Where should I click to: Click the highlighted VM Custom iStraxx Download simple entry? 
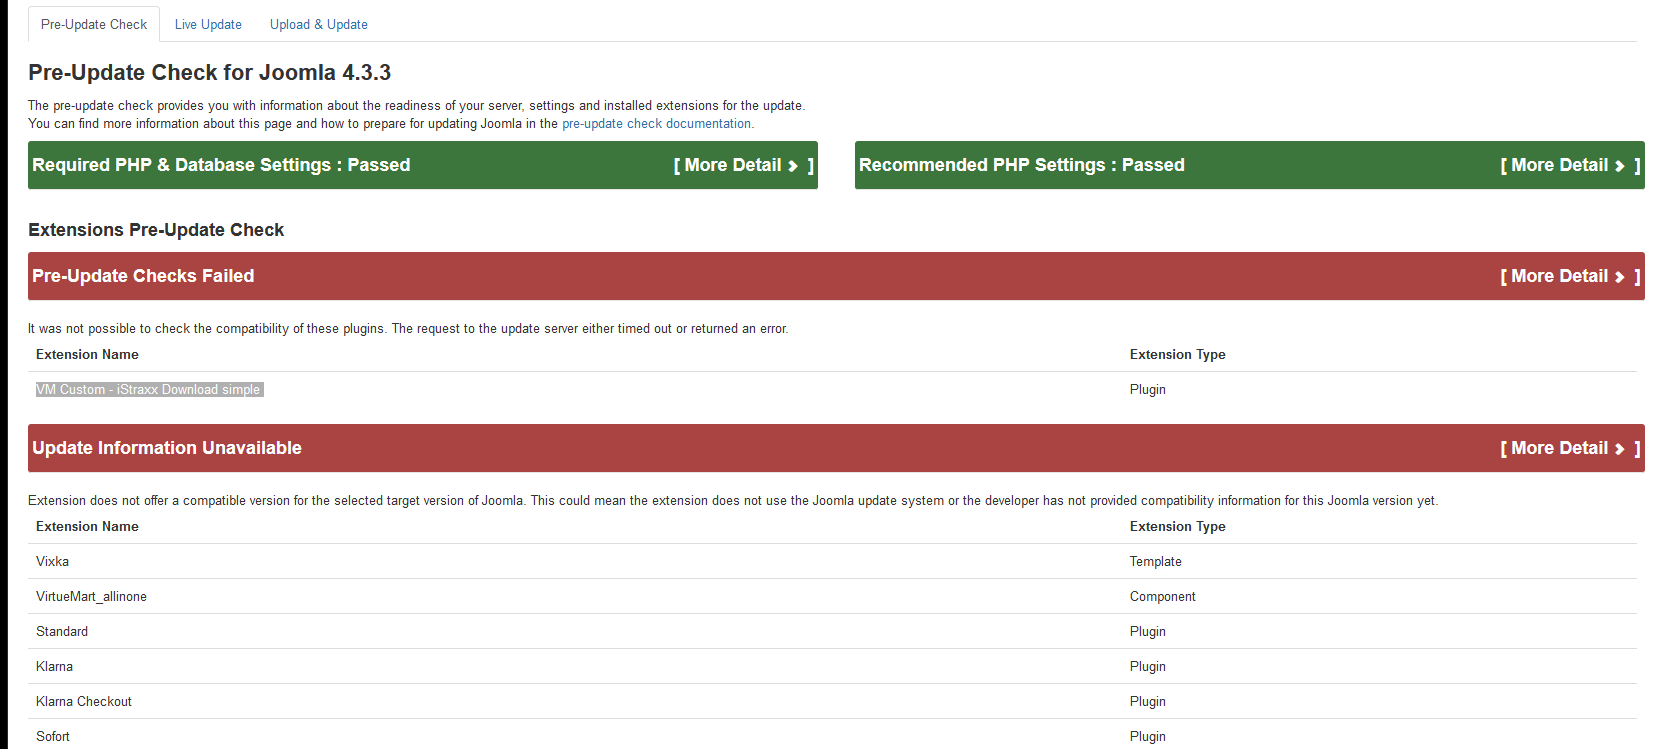[x=149, y=390]
